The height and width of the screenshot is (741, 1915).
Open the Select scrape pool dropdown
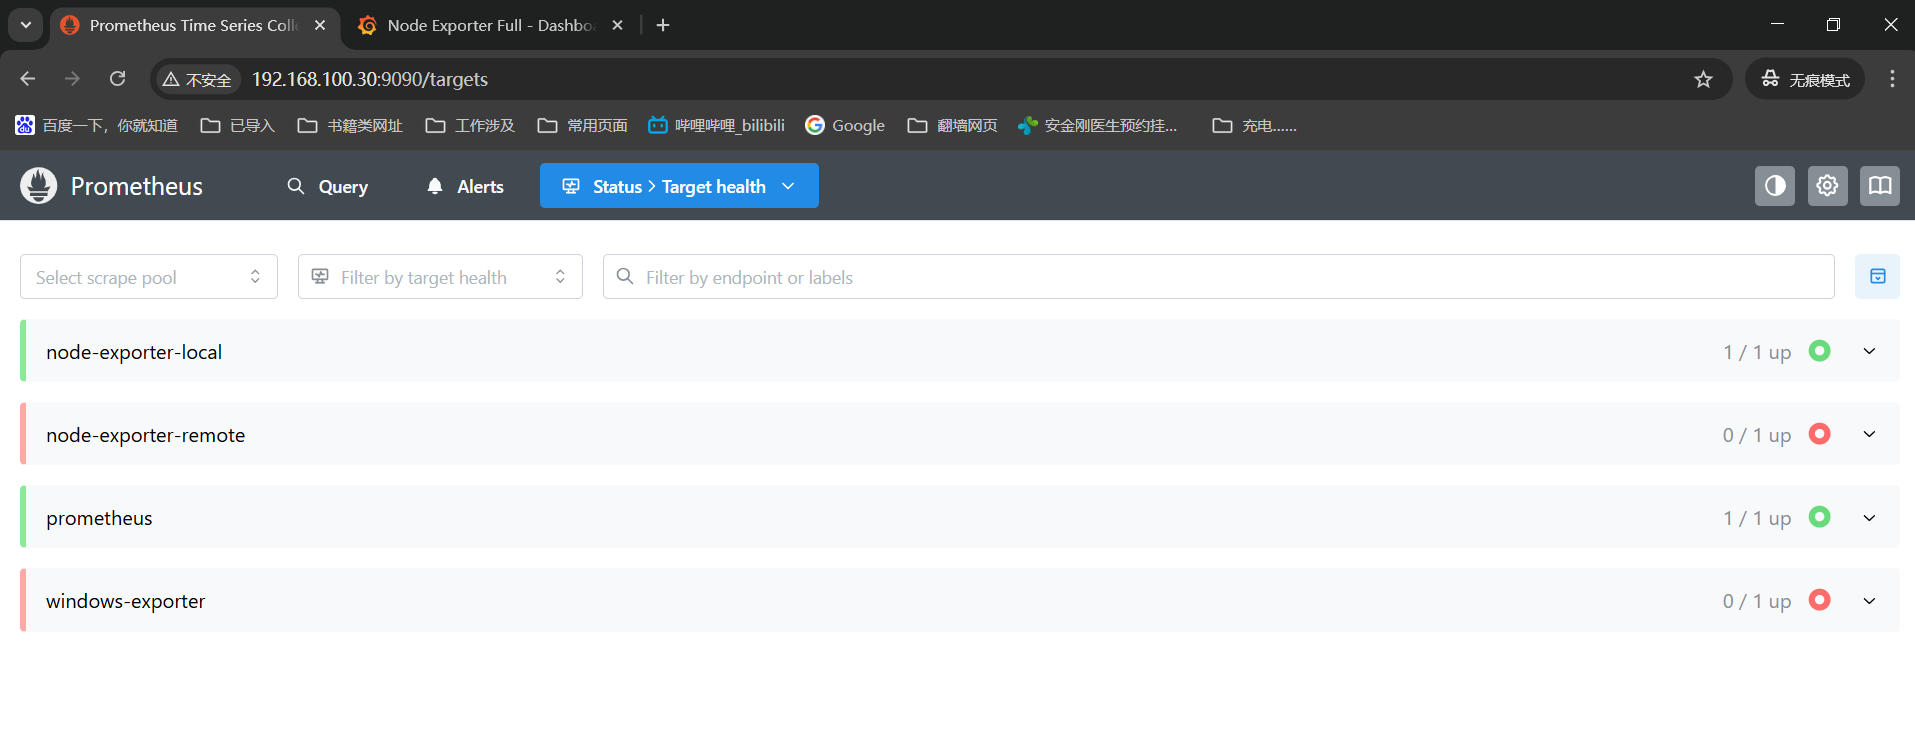click(149, 277)
